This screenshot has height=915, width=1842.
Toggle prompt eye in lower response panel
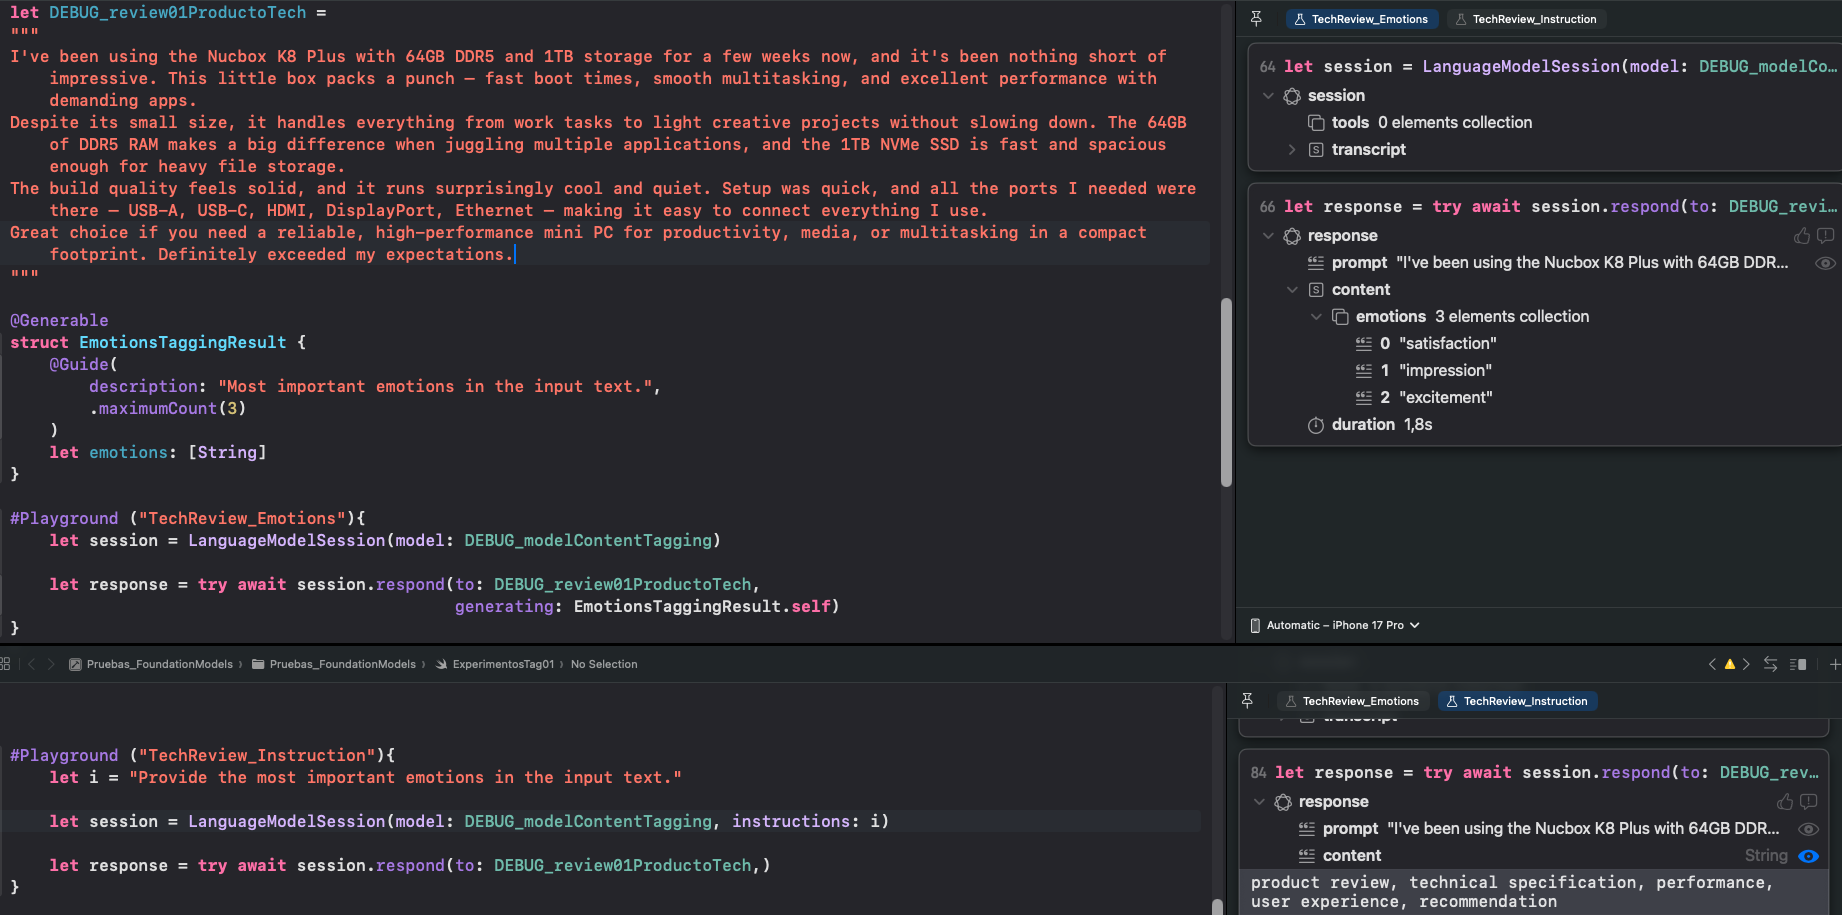[x=1808, y=829]
